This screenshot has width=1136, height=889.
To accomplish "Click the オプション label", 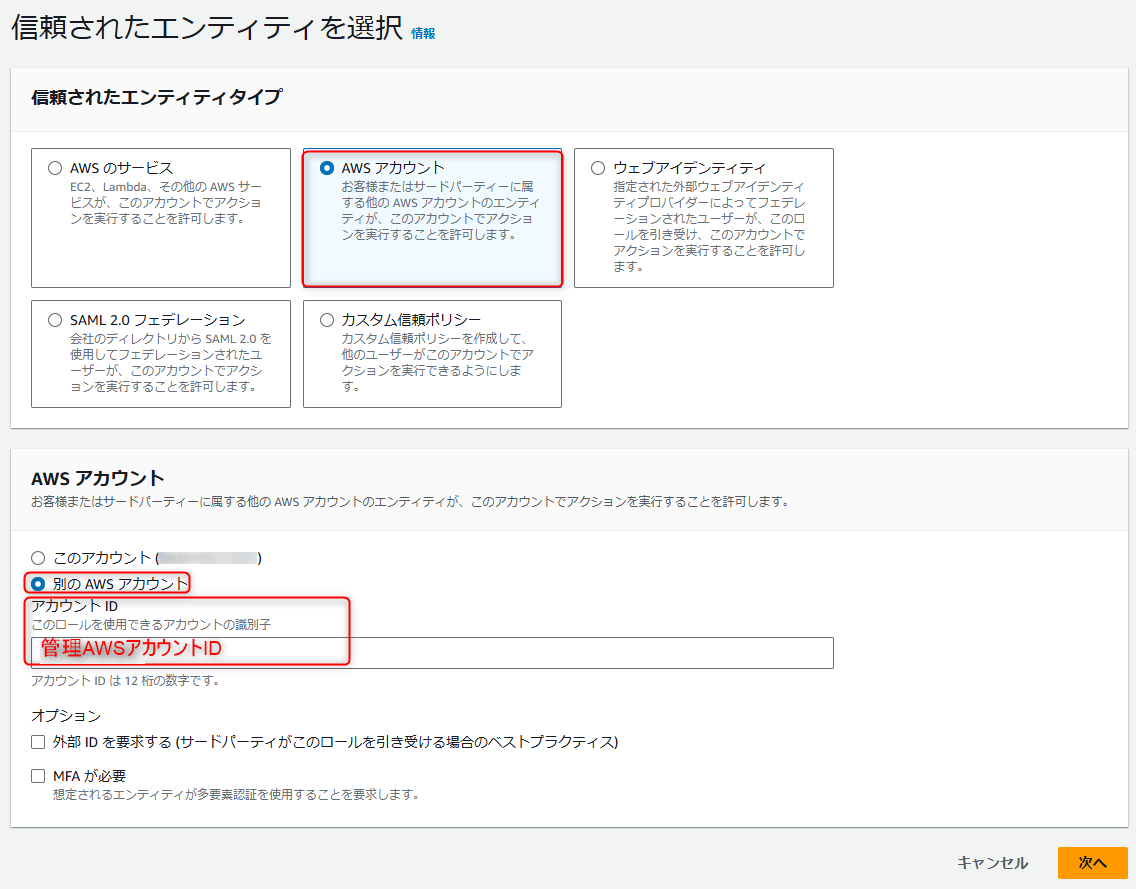I will click(66, 716).
